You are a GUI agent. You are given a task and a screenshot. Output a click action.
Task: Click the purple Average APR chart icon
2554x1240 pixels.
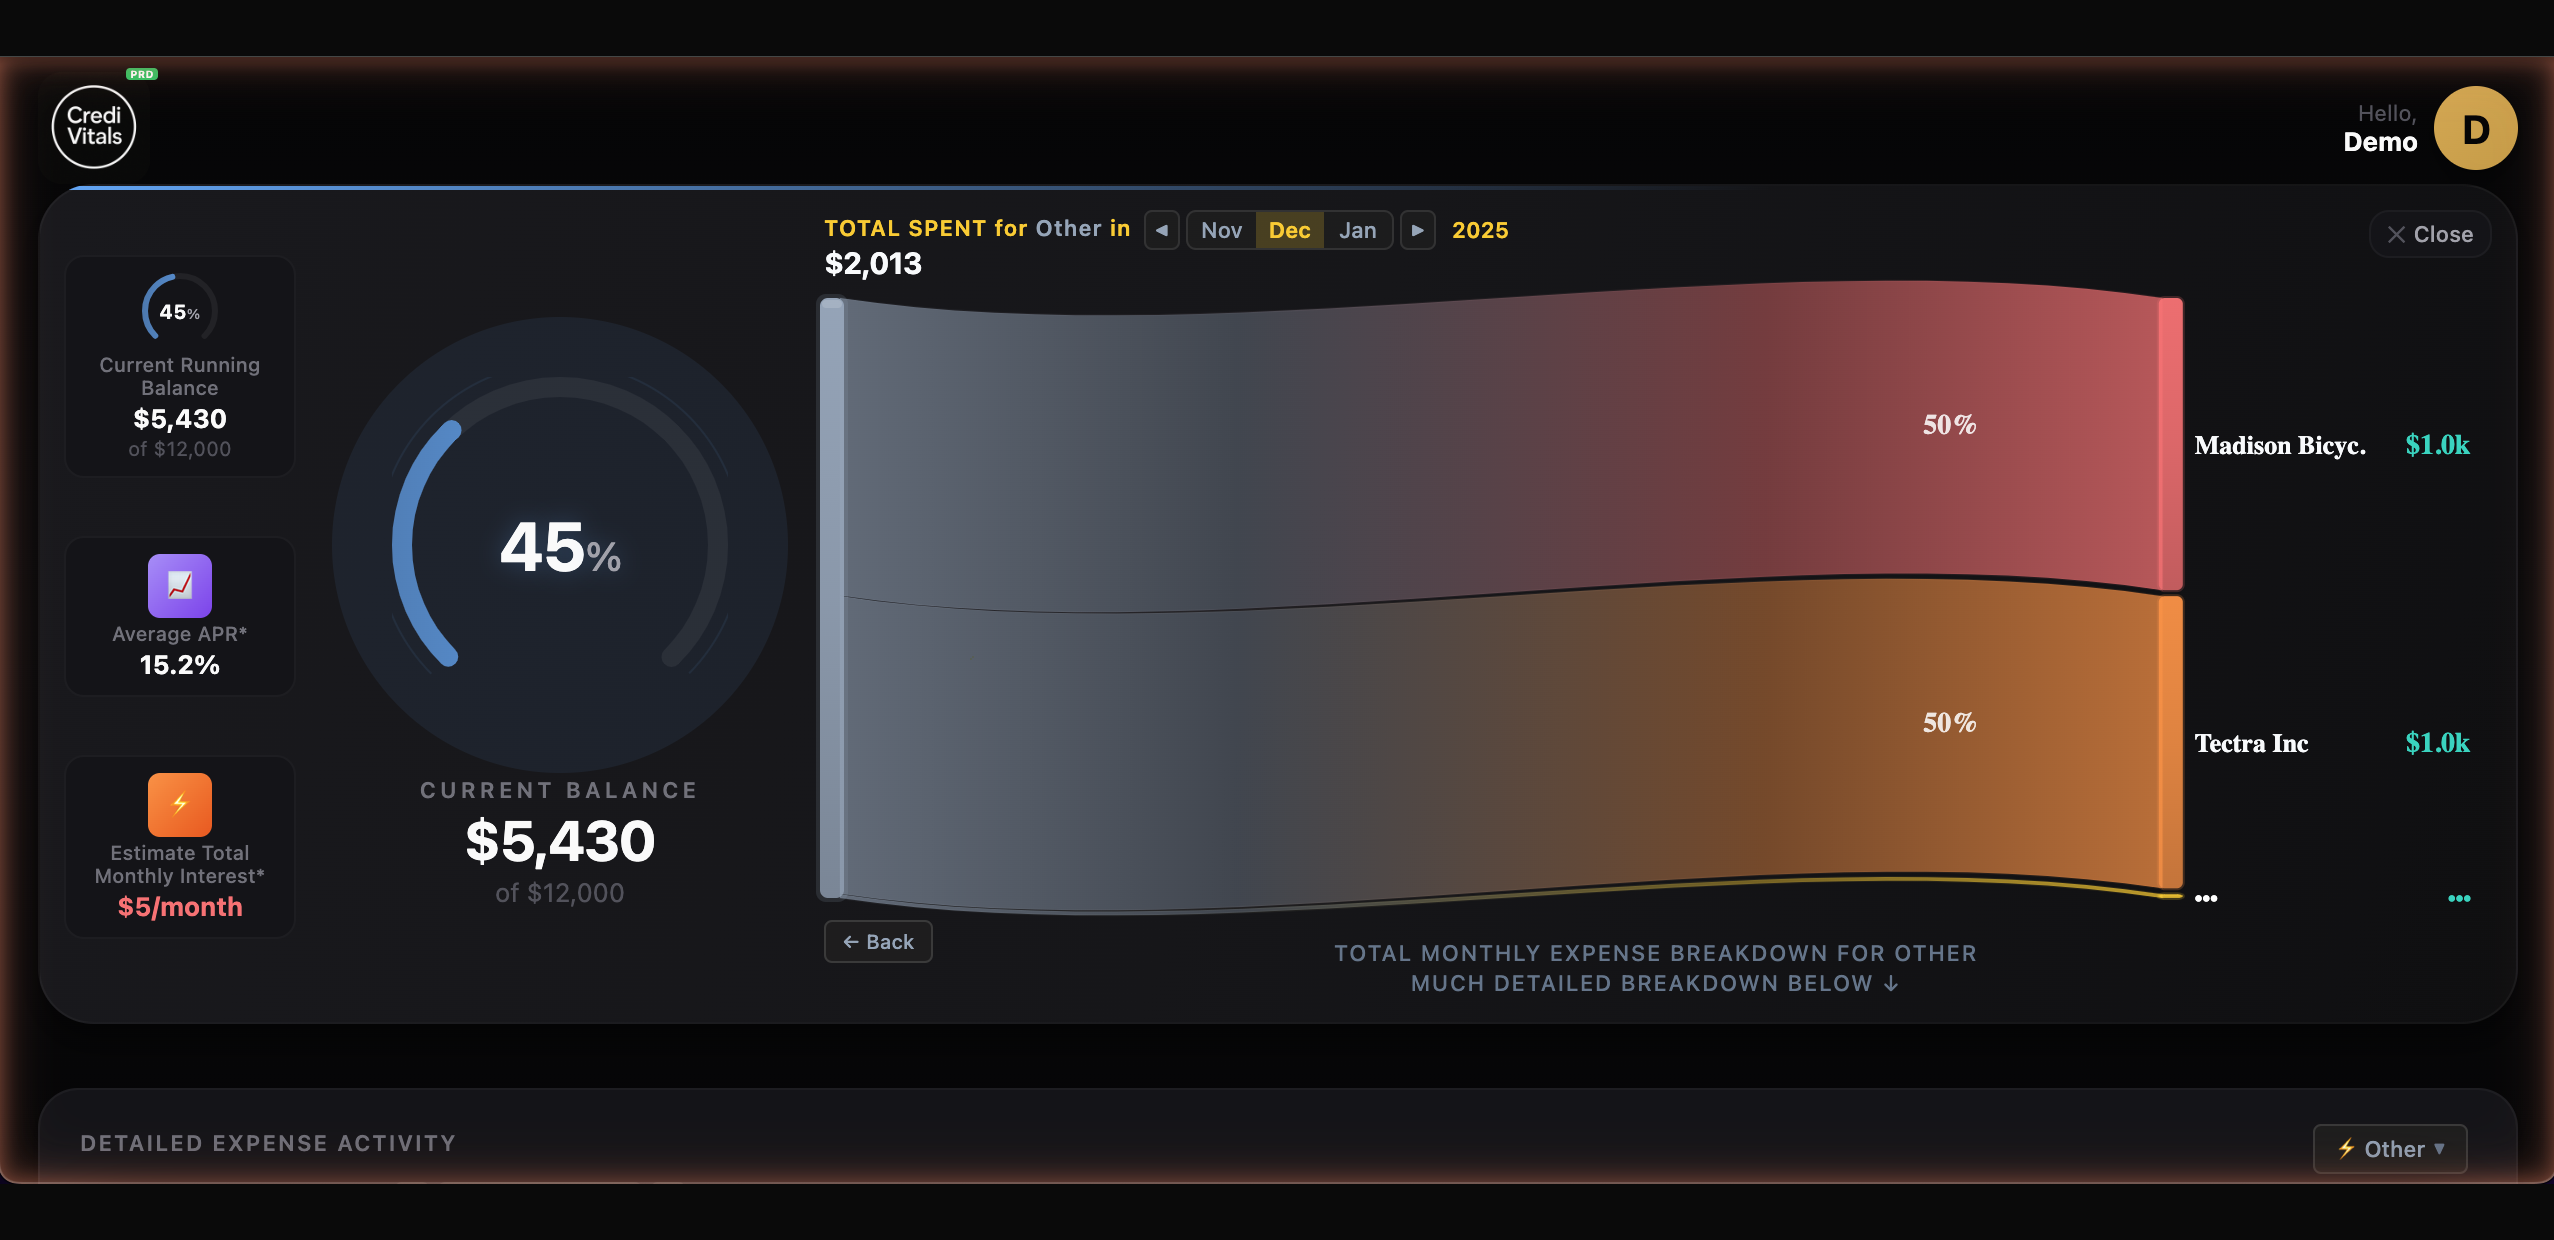click(x=180, y=585)
